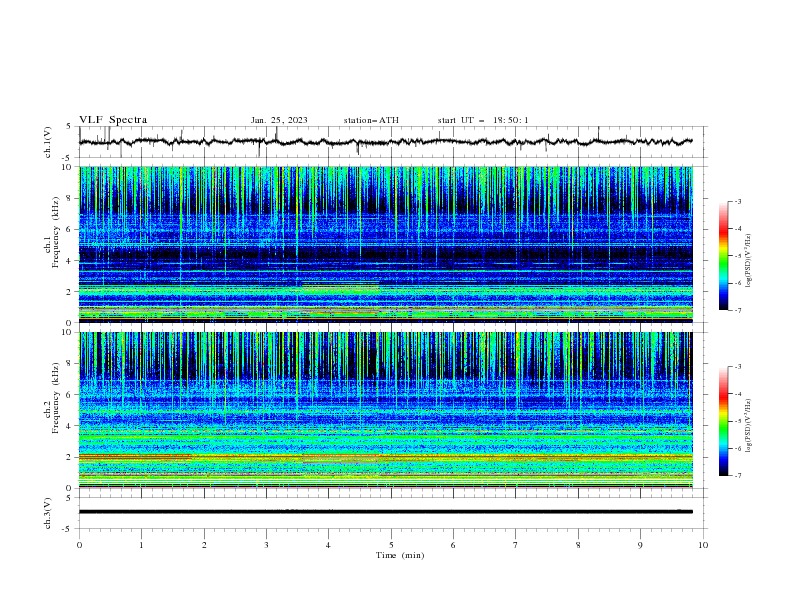The height and width of the screenshot is (612, 792).
Task: Click the '-3' label on upper colorbar
Action: pyautogui.click(x=737, y=201)
